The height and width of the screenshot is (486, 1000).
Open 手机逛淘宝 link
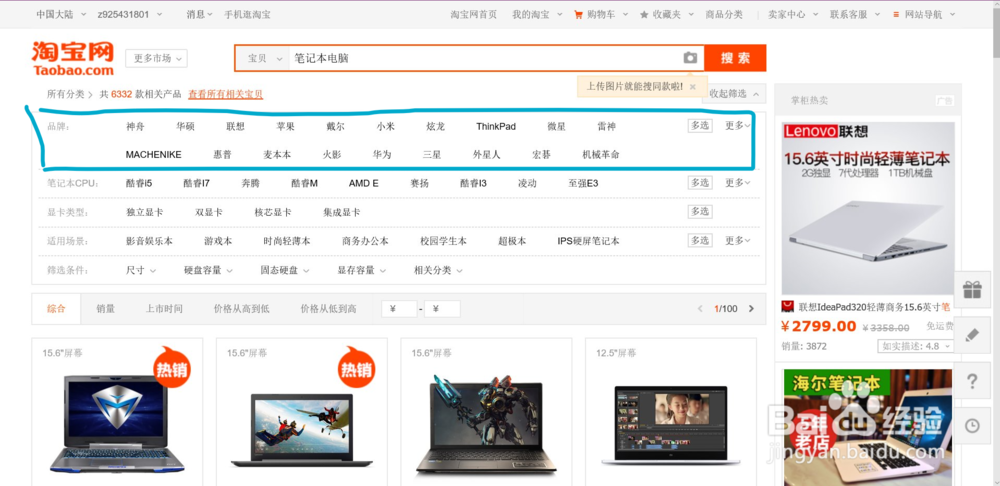247,14
